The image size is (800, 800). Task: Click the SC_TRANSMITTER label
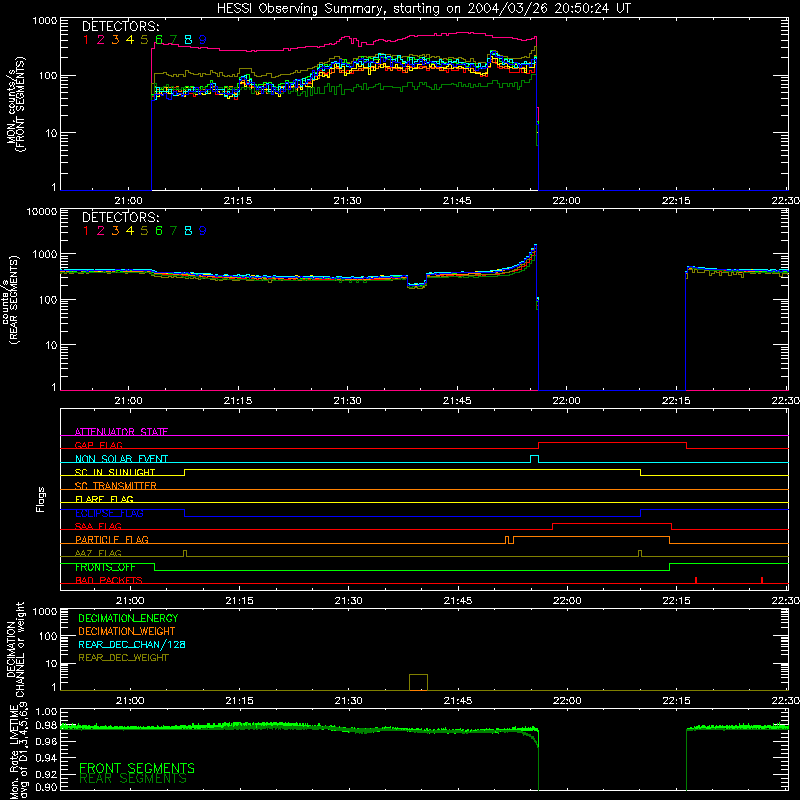(x=116, y=486)
